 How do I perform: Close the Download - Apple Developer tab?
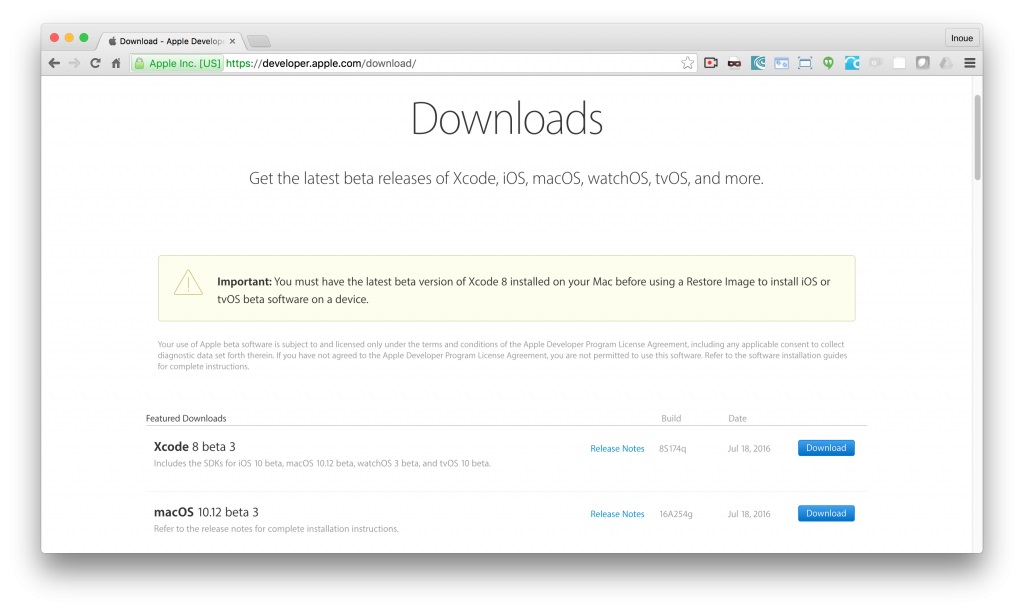(232, 41)
